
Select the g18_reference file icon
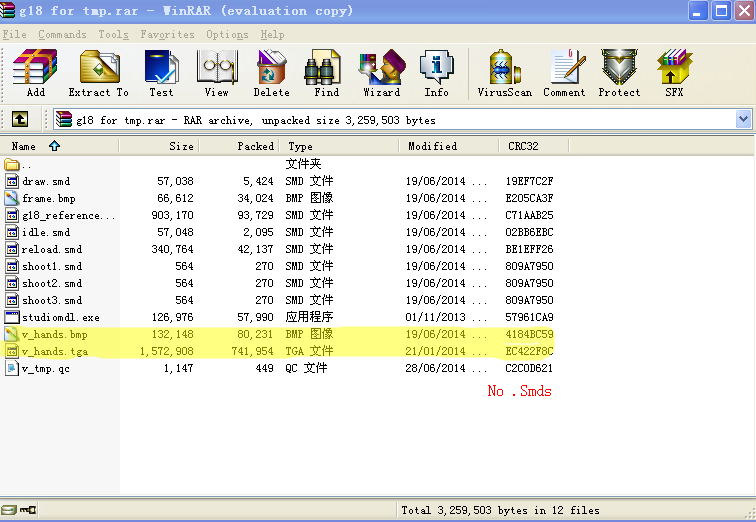pos(12,215)
